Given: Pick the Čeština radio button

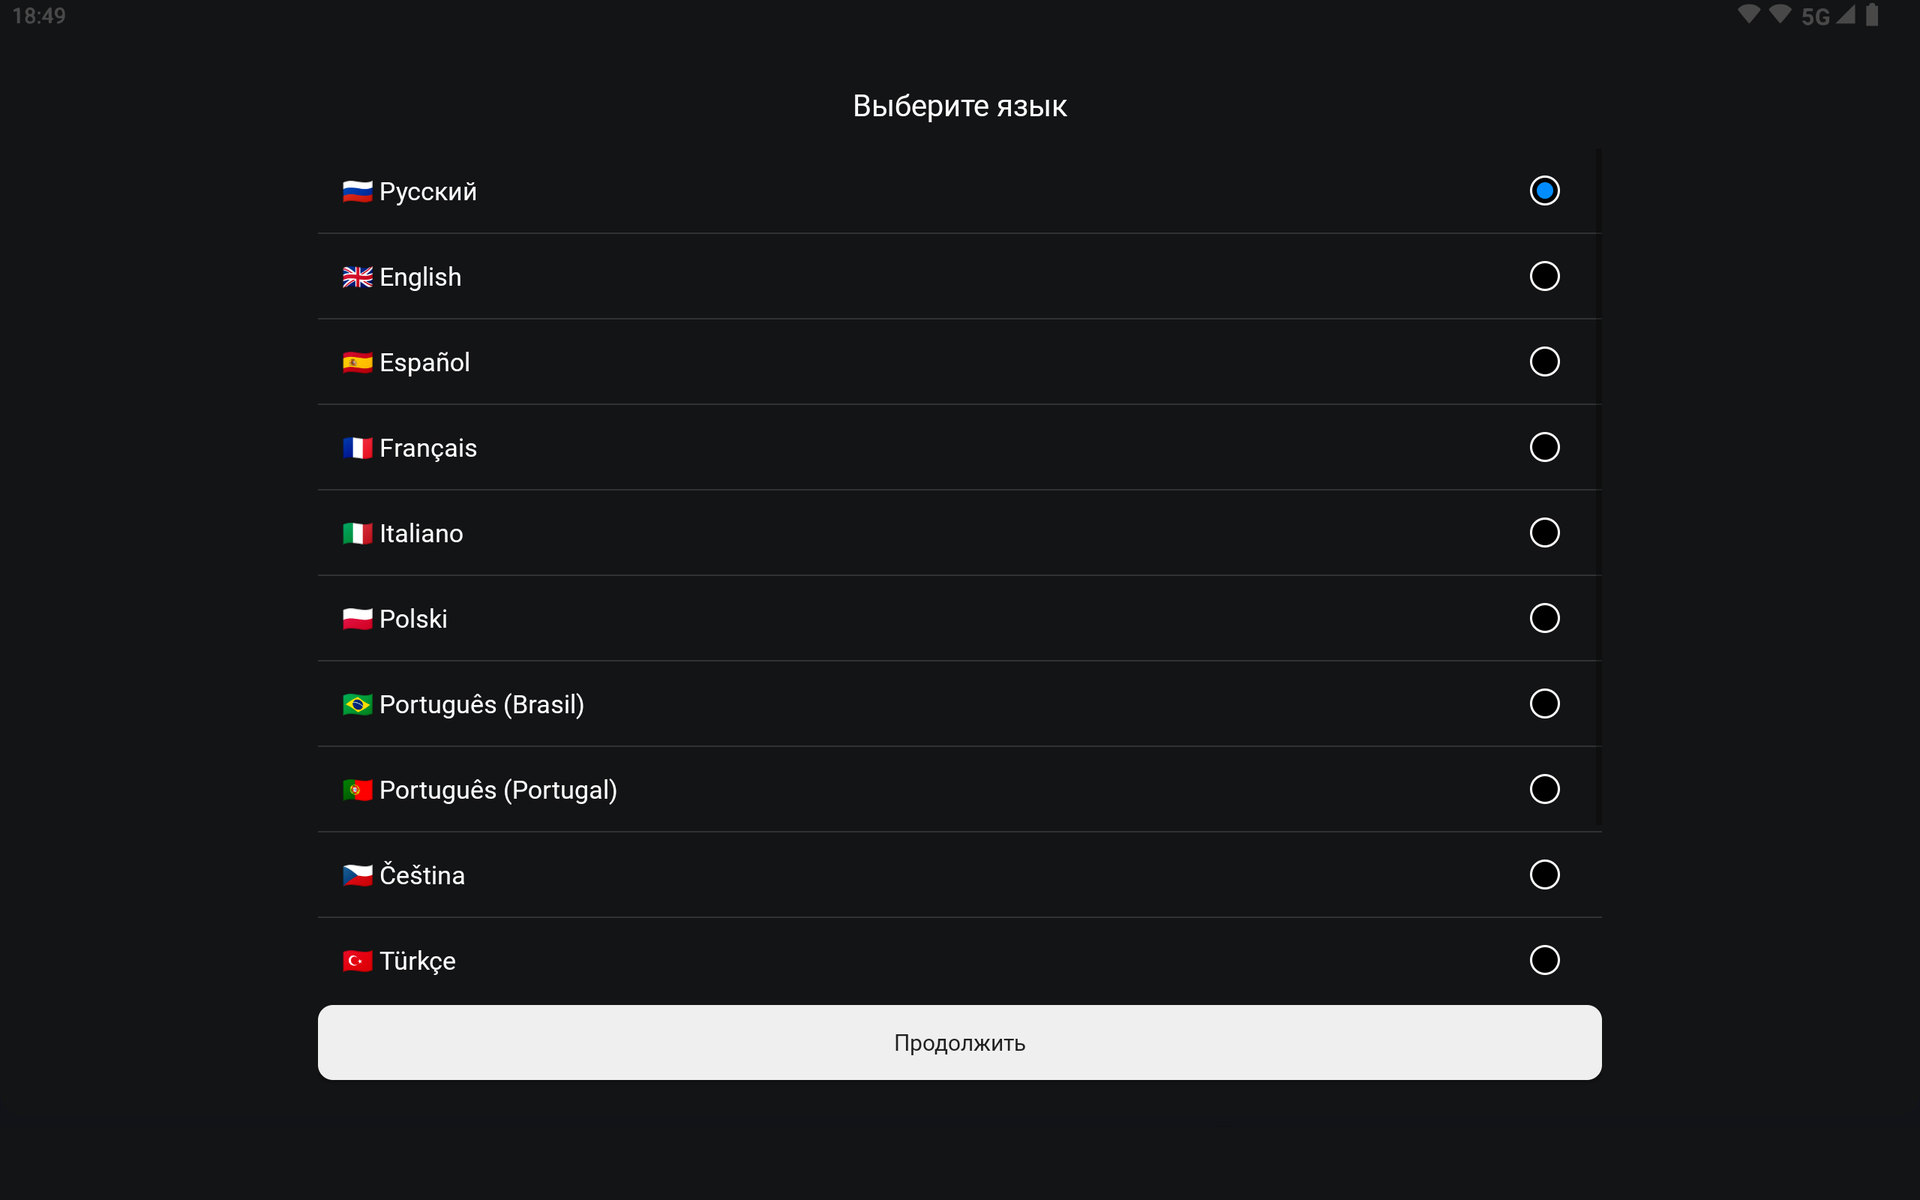Looking at the screenshot, I should (1544, 875).
